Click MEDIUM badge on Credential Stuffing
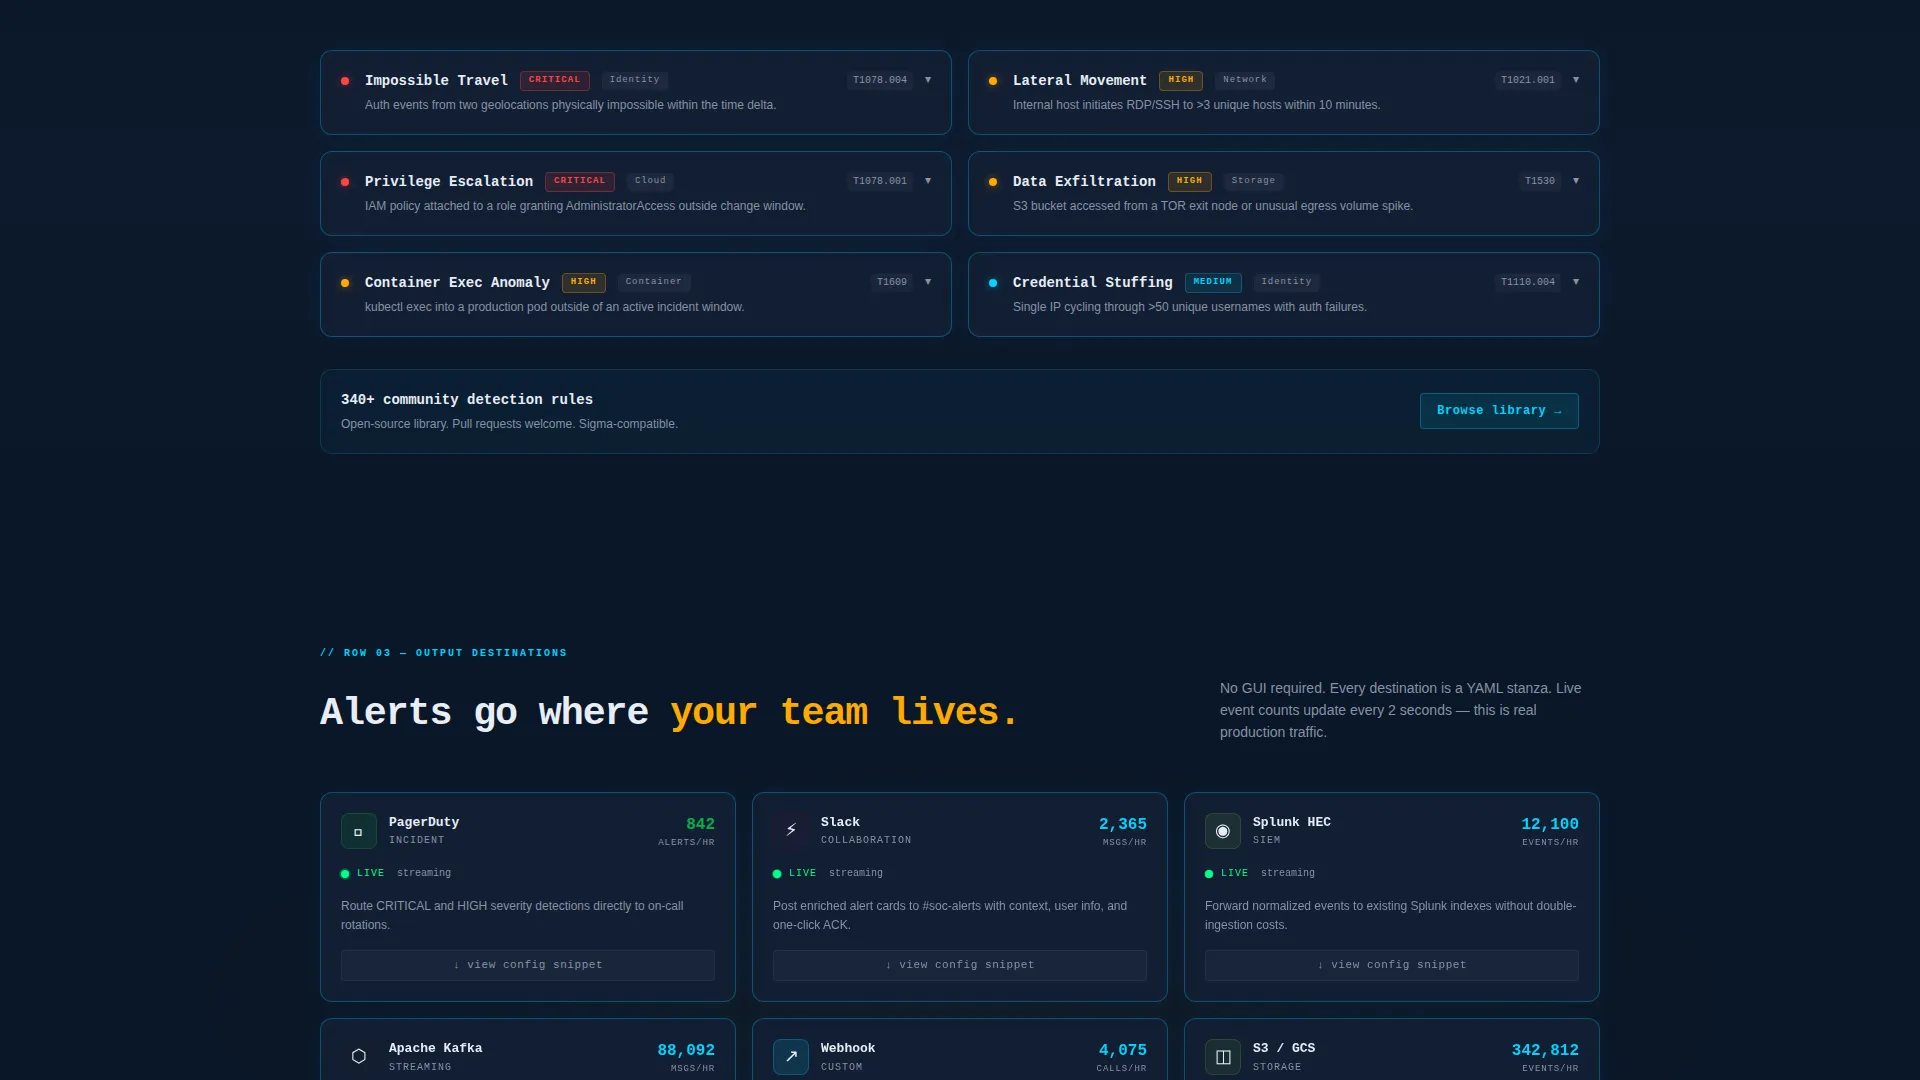This screenshot has width=1920, height=1080. coord(1213,282)
